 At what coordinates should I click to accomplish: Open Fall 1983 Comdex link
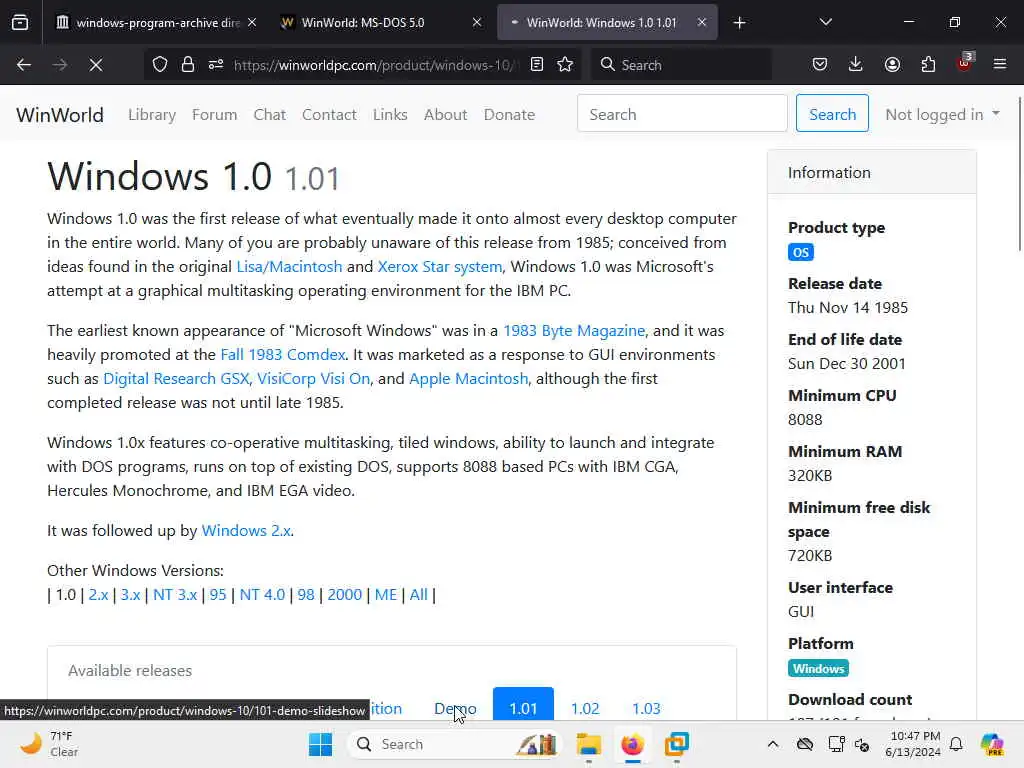pos(283,355)
